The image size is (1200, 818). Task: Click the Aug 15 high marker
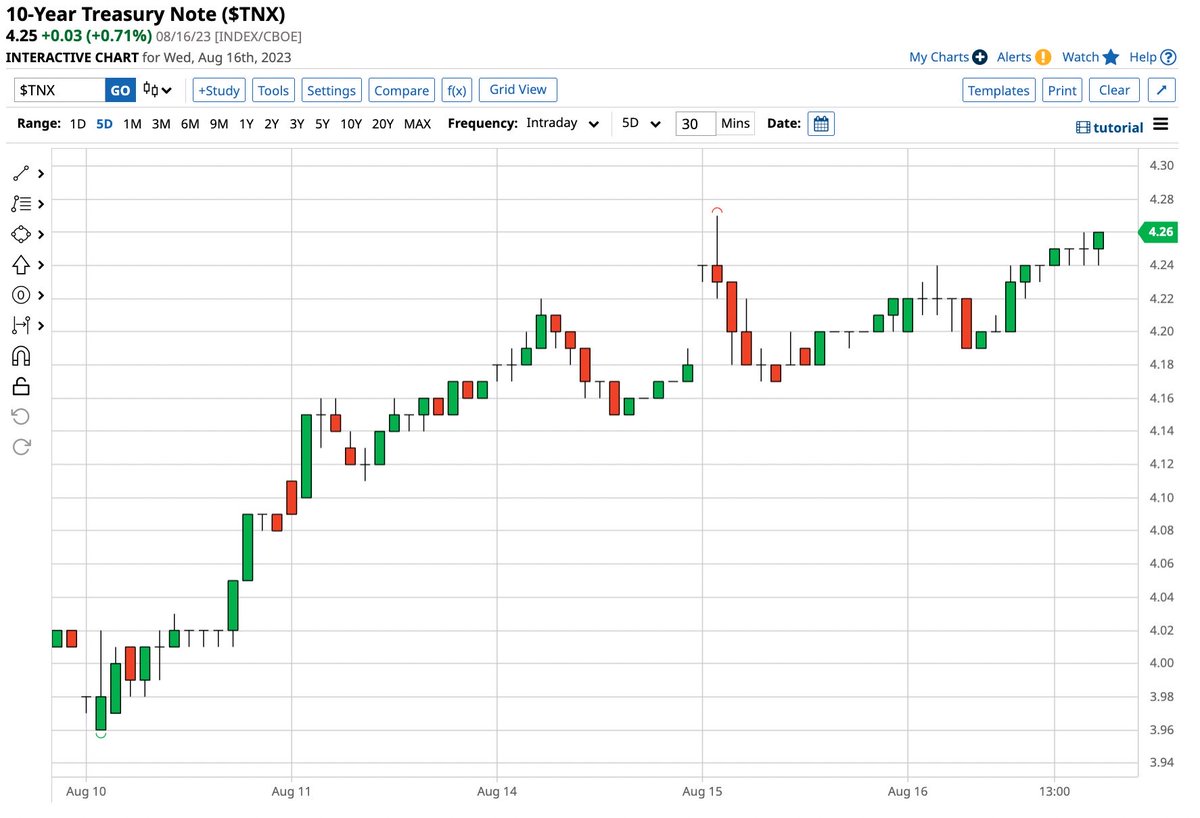coord(717,210)
